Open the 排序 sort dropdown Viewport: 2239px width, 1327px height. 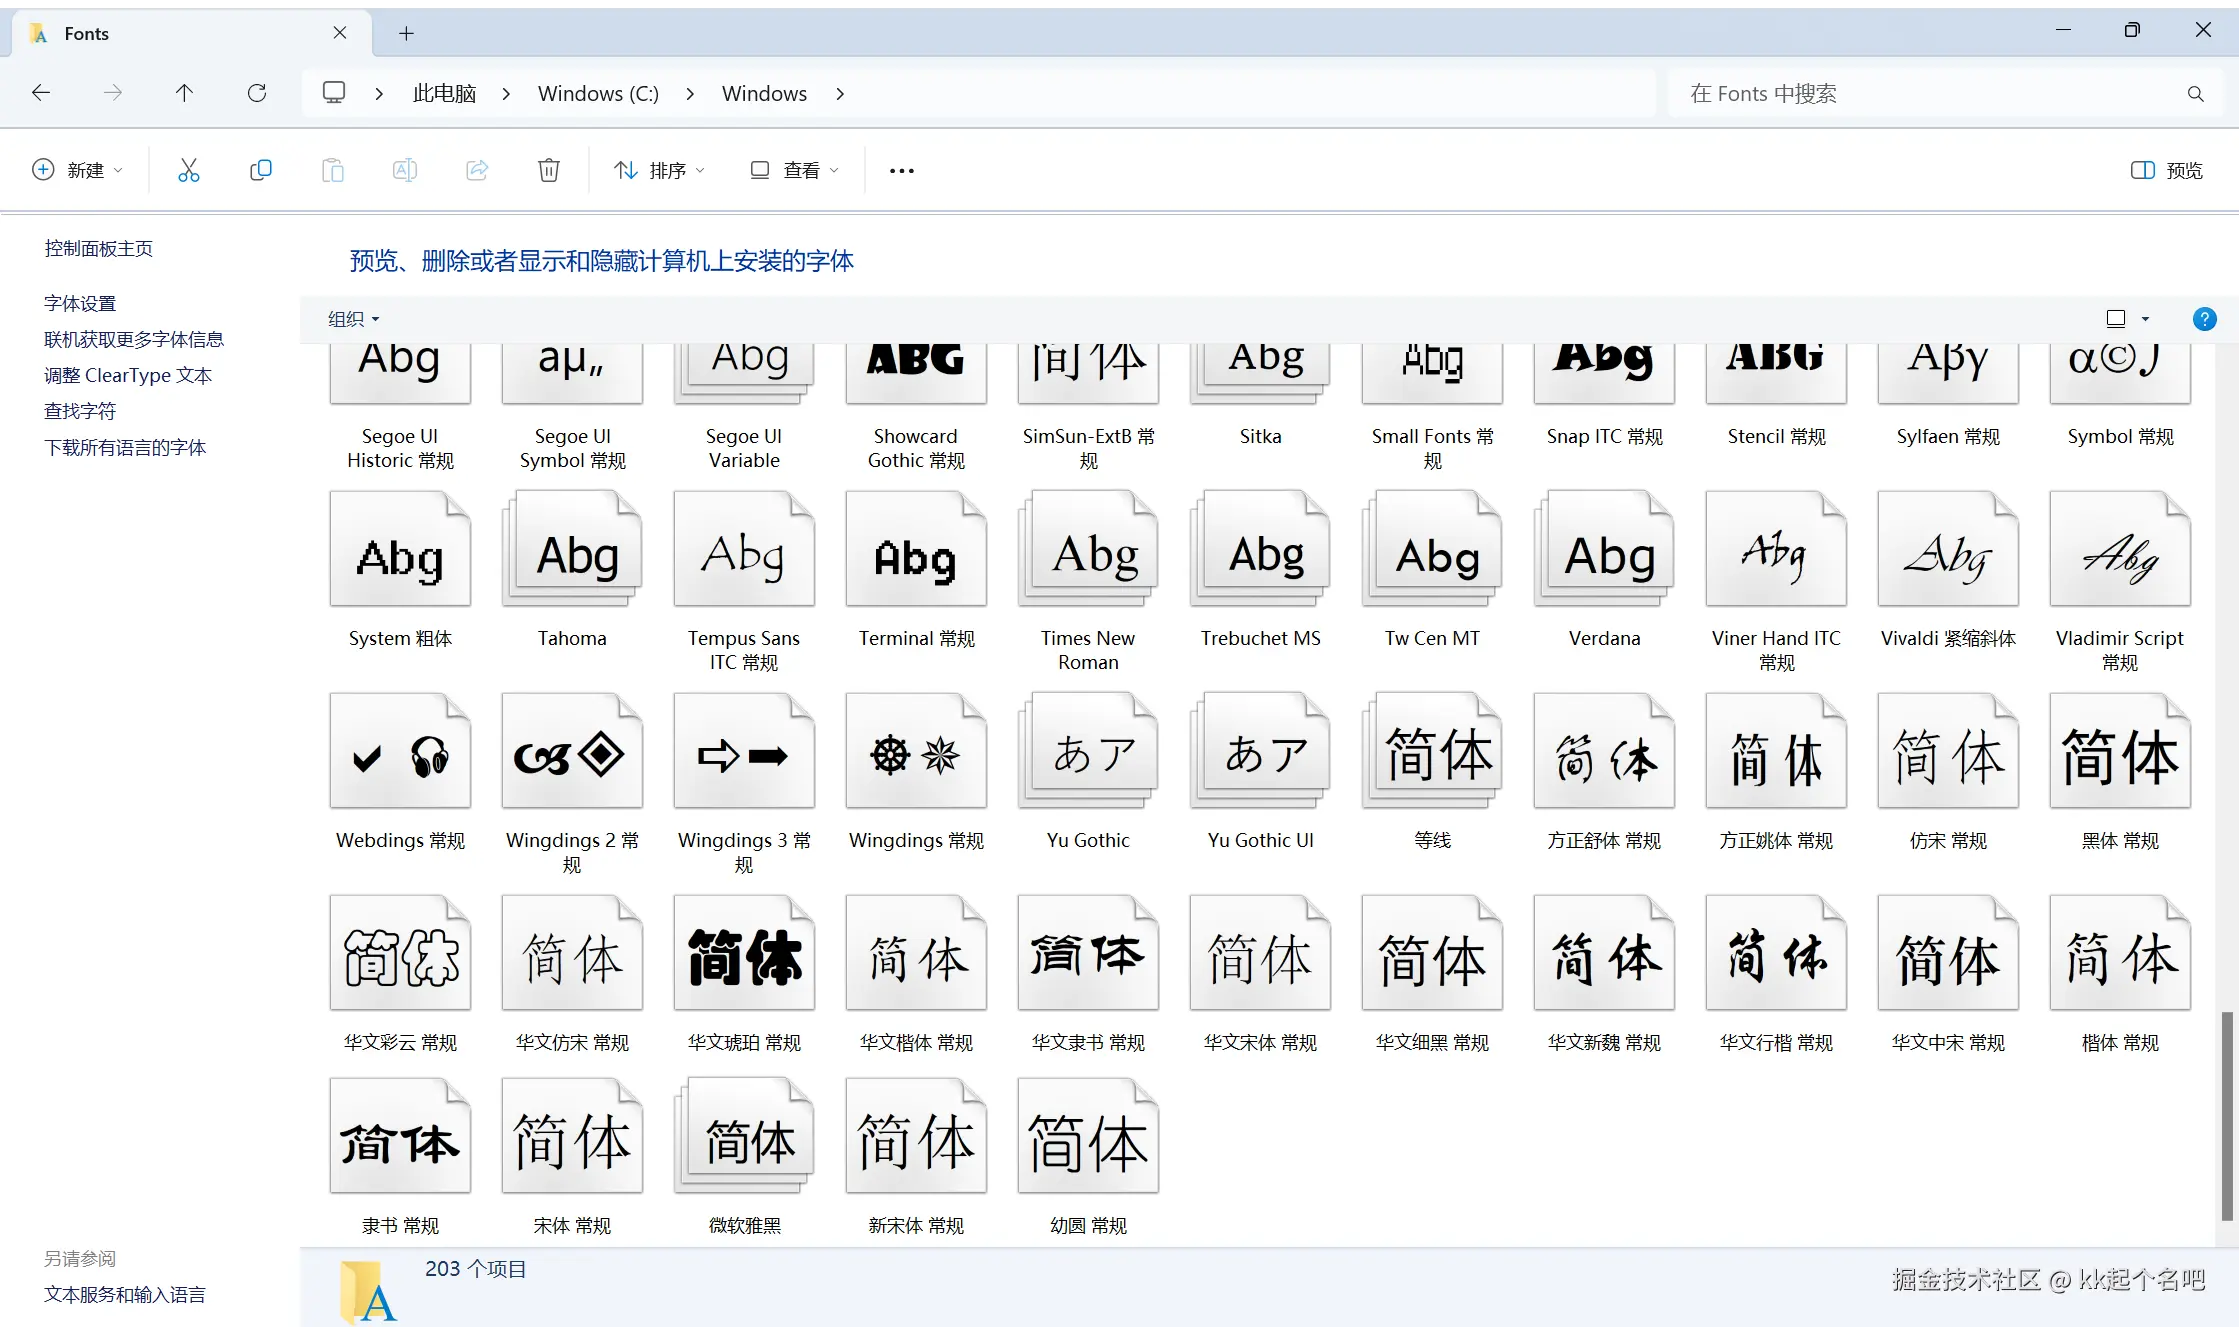point(659,171)
